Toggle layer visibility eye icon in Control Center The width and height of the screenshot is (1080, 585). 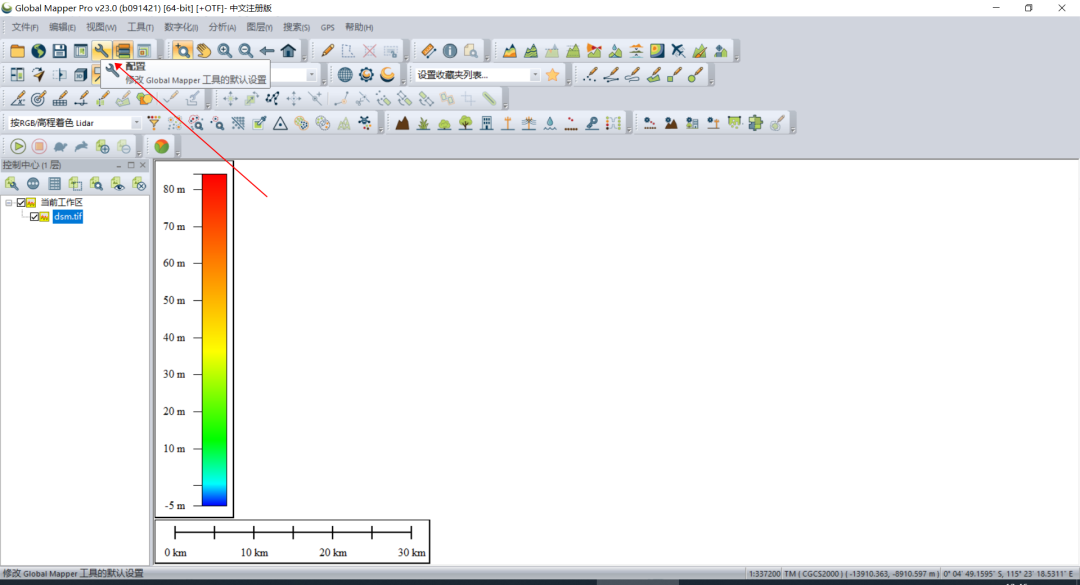click(x=118, y=183)
